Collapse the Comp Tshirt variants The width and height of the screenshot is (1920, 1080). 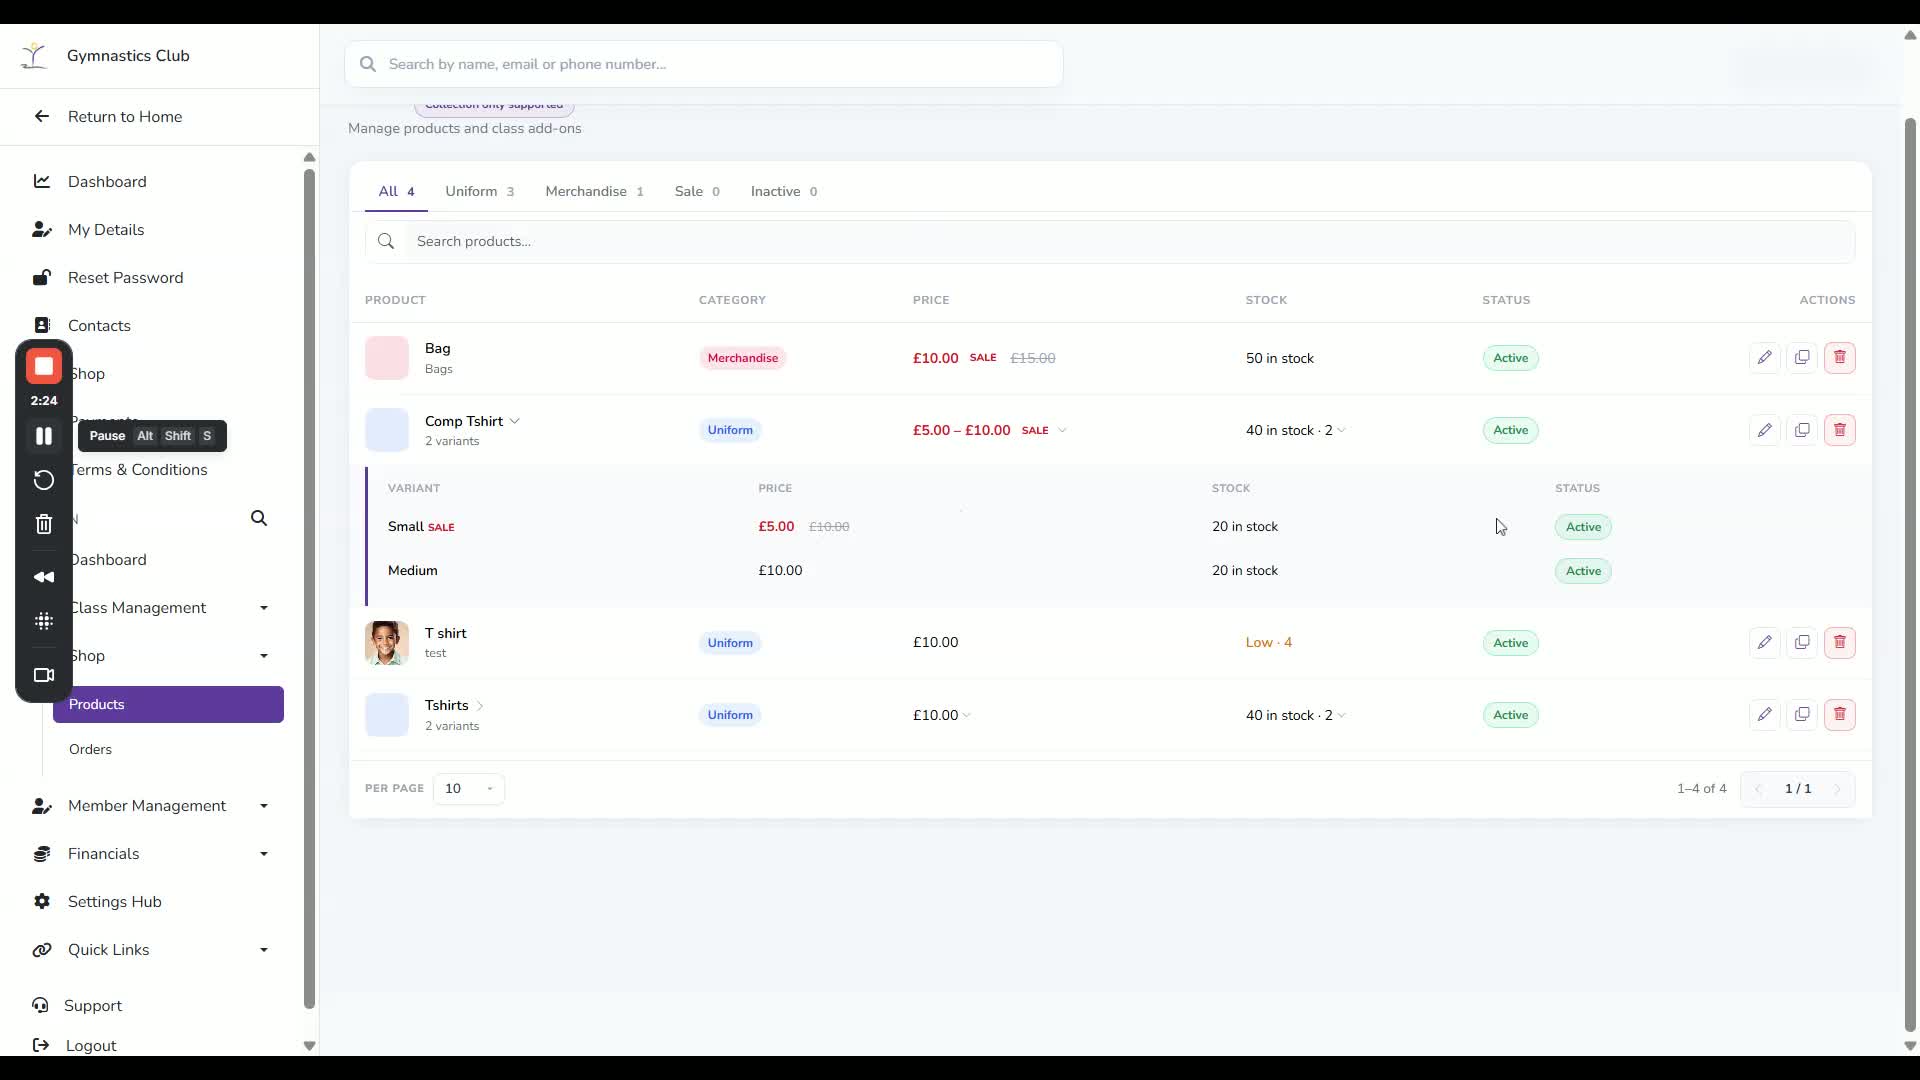pos(515,421)
